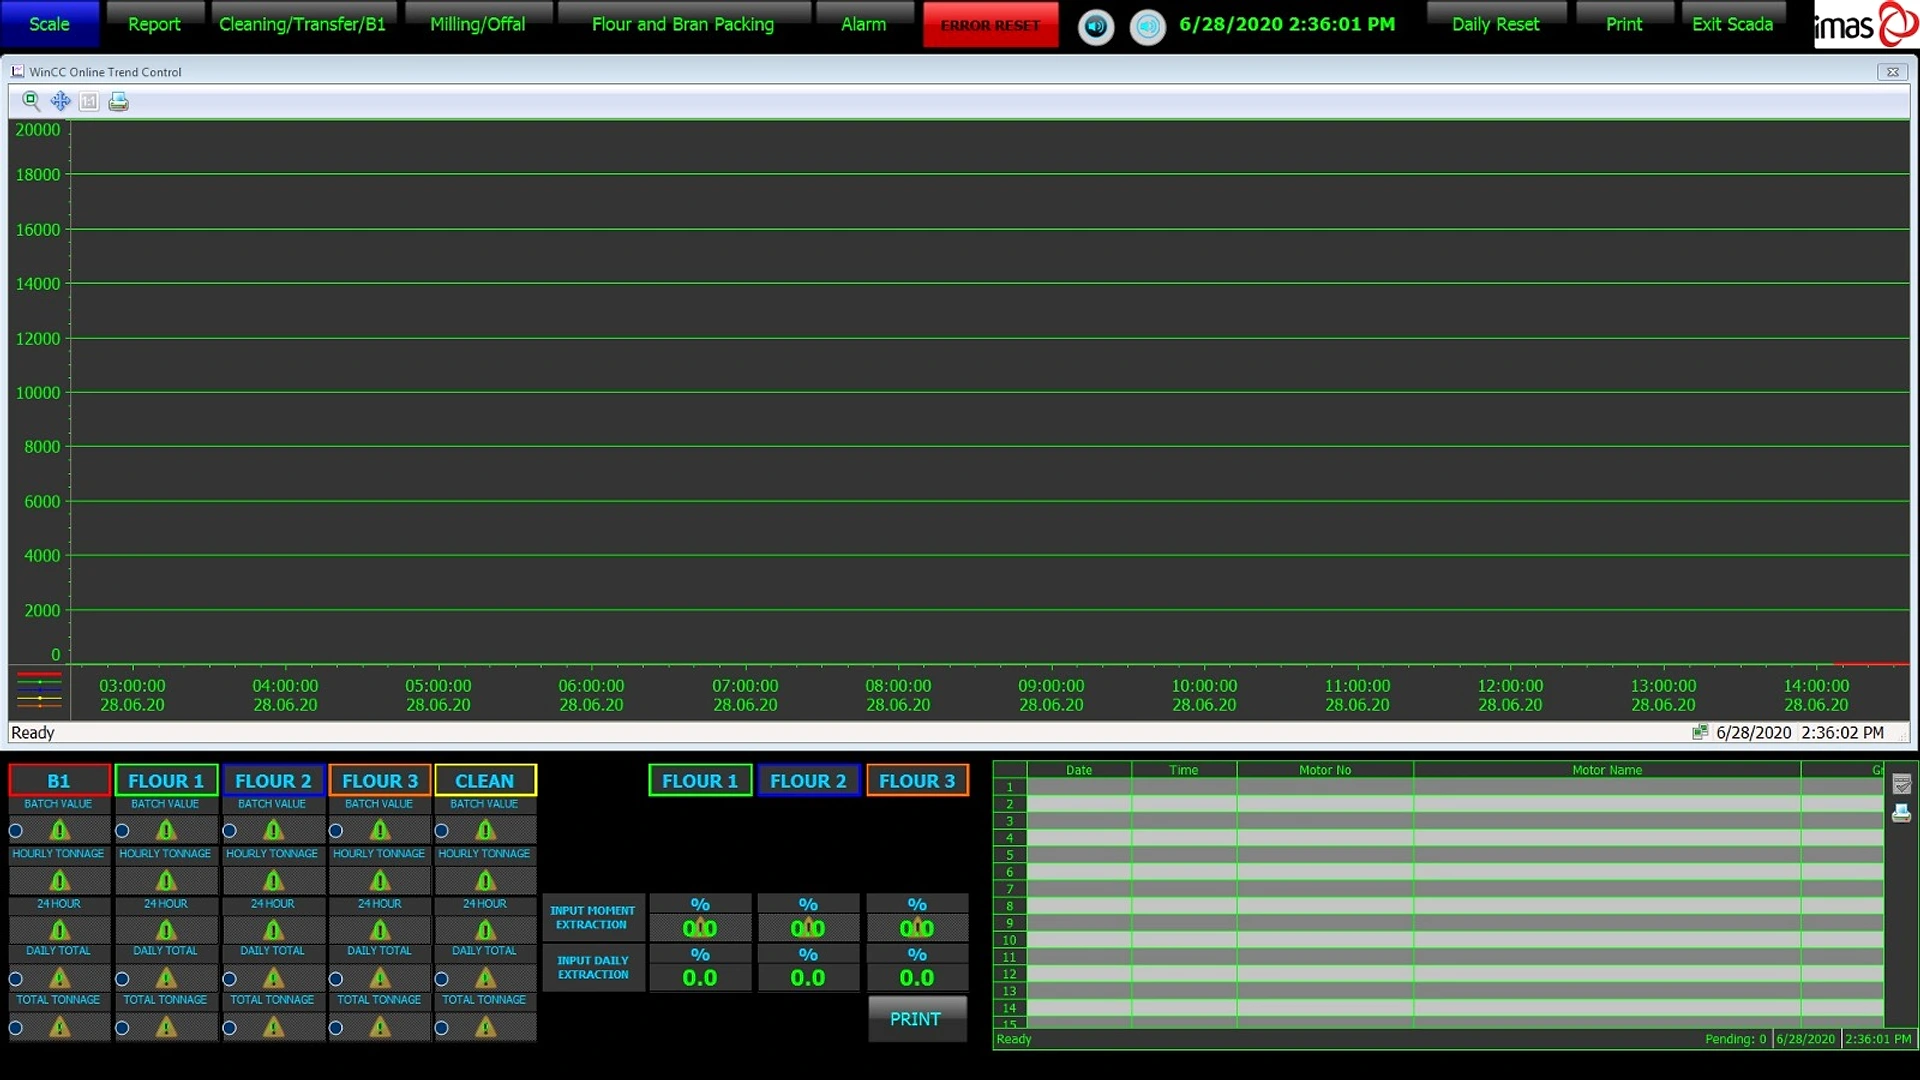Click FLOUR 3 button in extraction section
The width and height of the screenshot is (1920, 1080).
click(917, 780)
